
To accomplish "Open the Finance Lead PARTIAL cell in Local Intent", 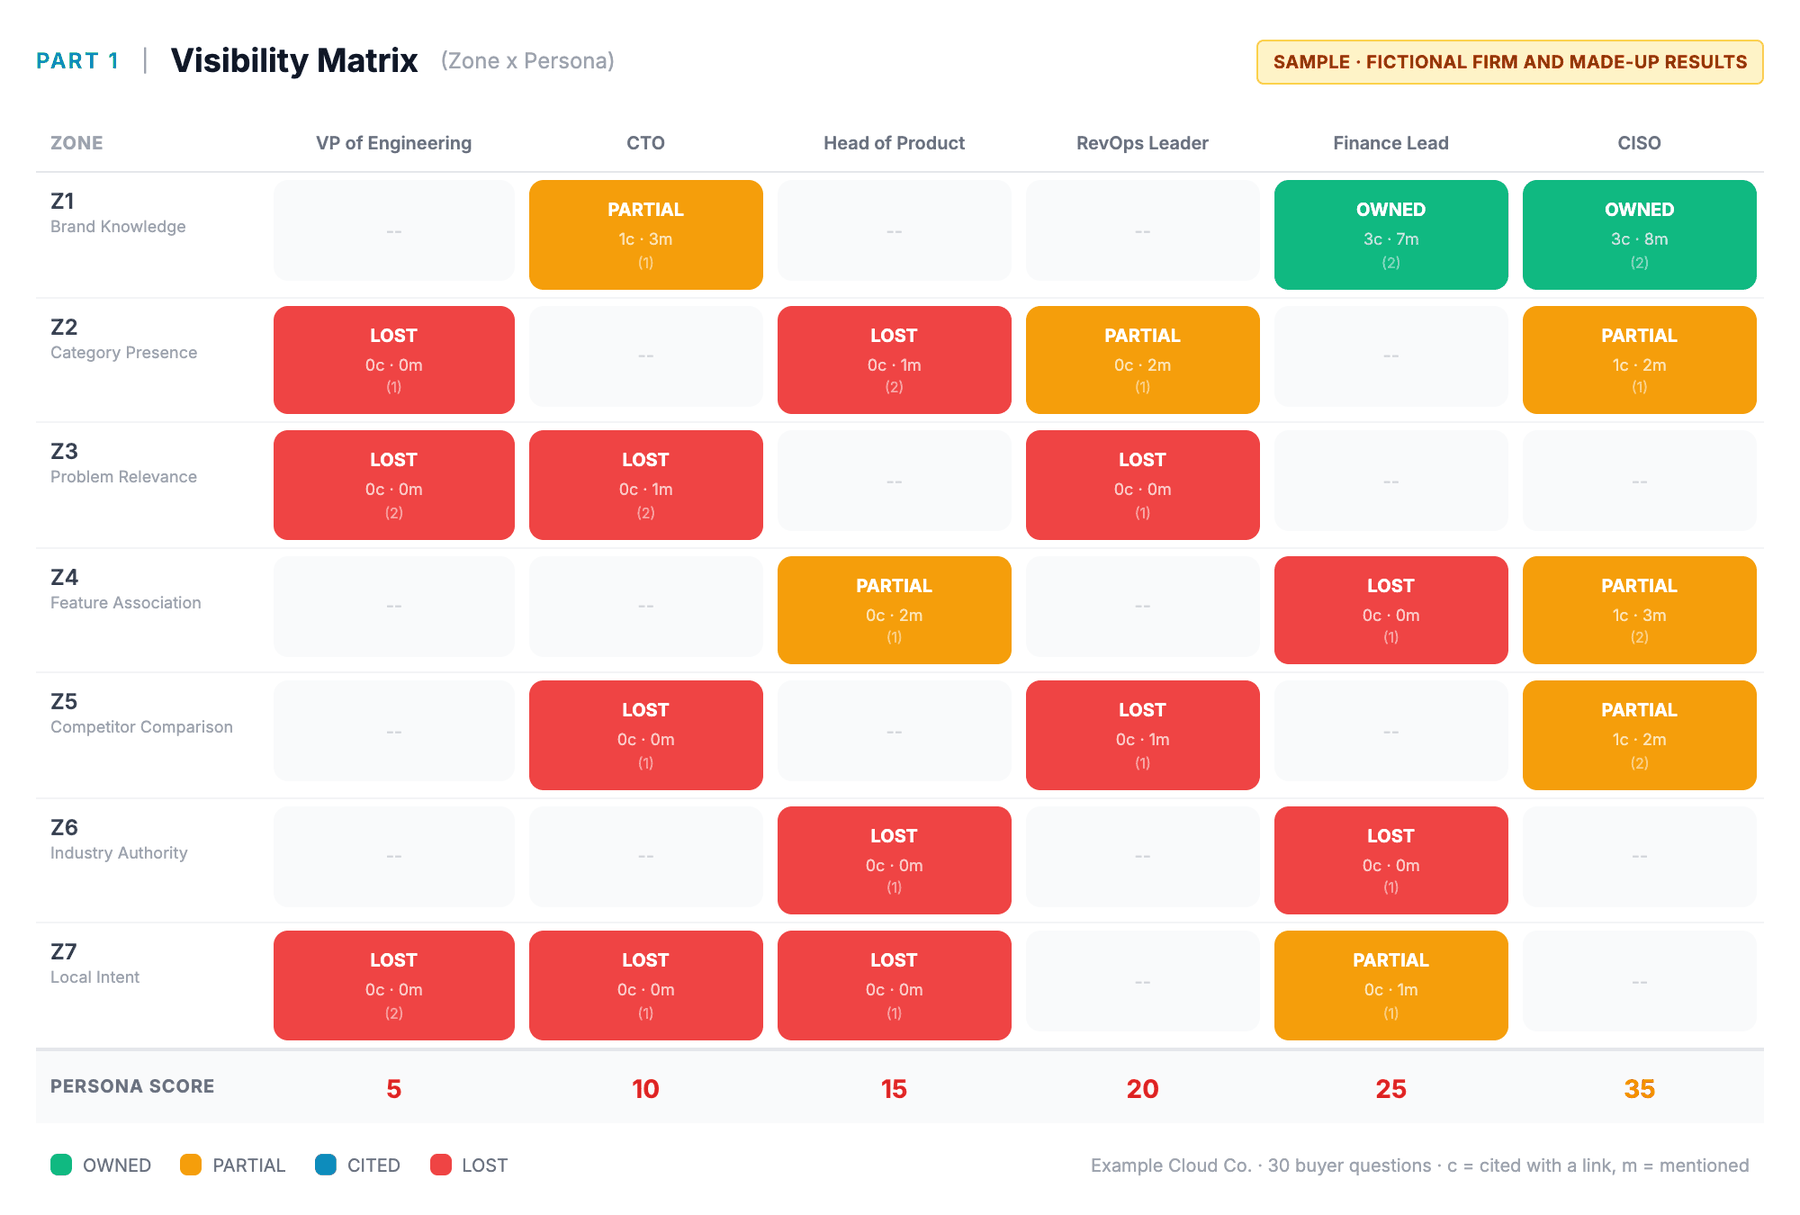I will pyautogui.click(x=1391, y=985).
